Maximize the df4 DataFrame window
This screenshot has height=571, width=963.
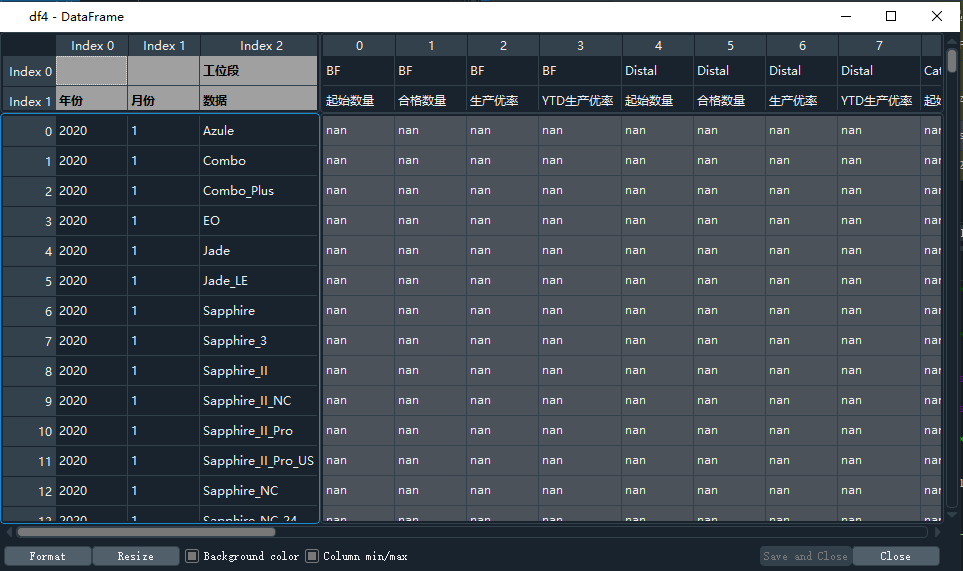point(891,17)
